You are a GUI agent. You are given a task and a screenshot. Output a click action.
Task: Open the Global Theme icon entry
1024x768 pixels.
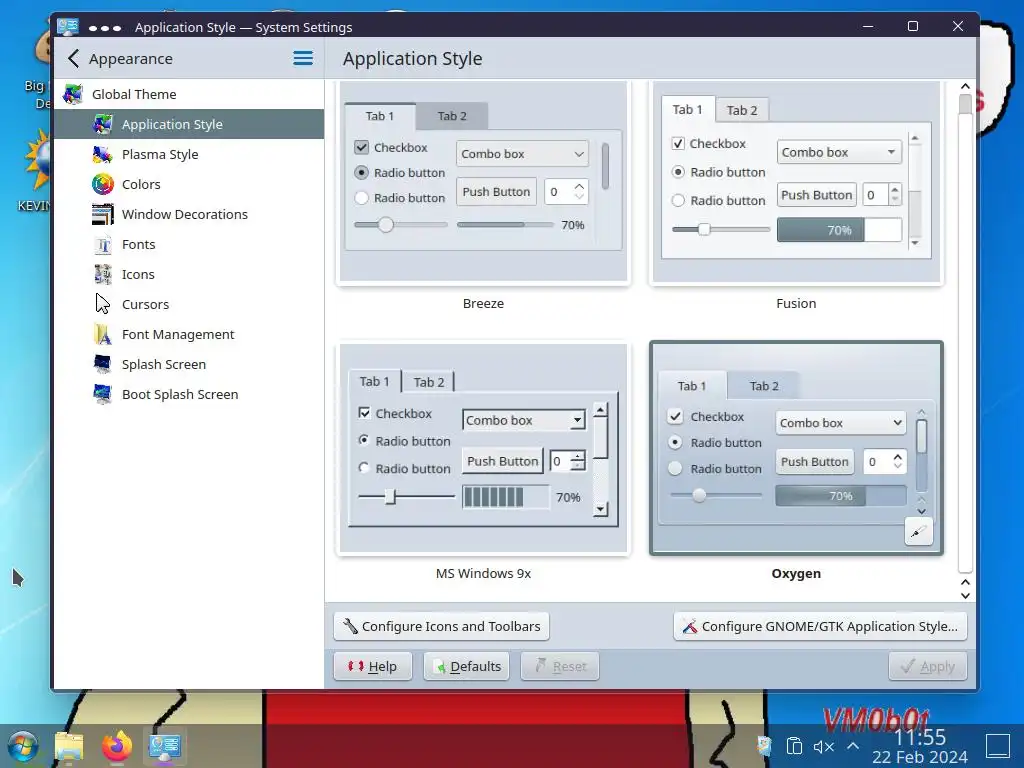[72, 94]
